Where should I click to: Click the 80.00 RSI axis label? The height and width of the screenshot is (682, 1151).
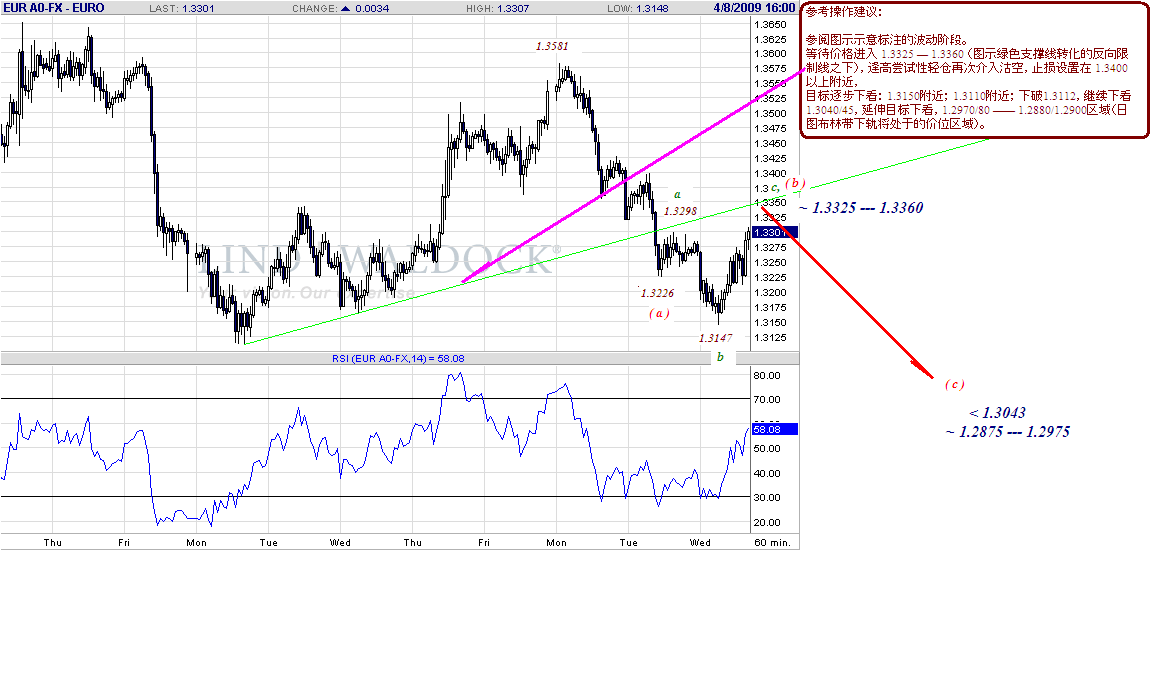tap(767, 375)
